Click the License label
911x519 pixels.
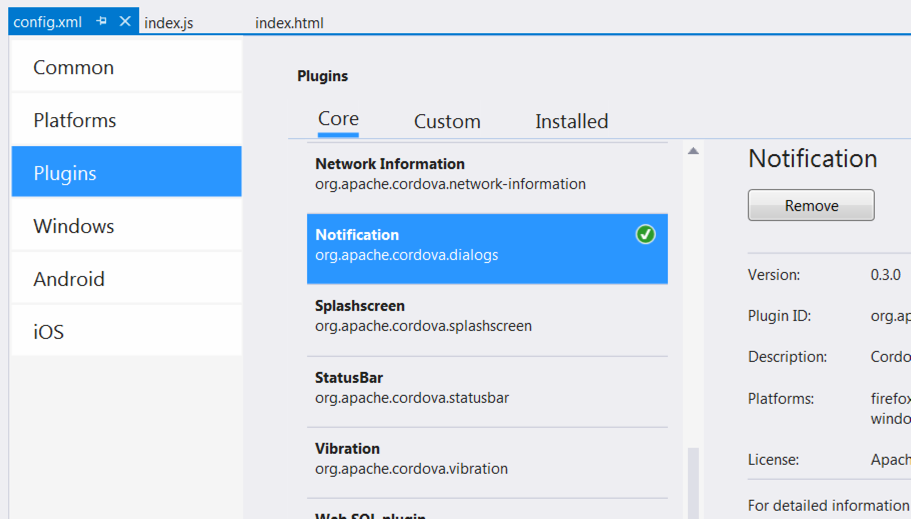point(773,460)
